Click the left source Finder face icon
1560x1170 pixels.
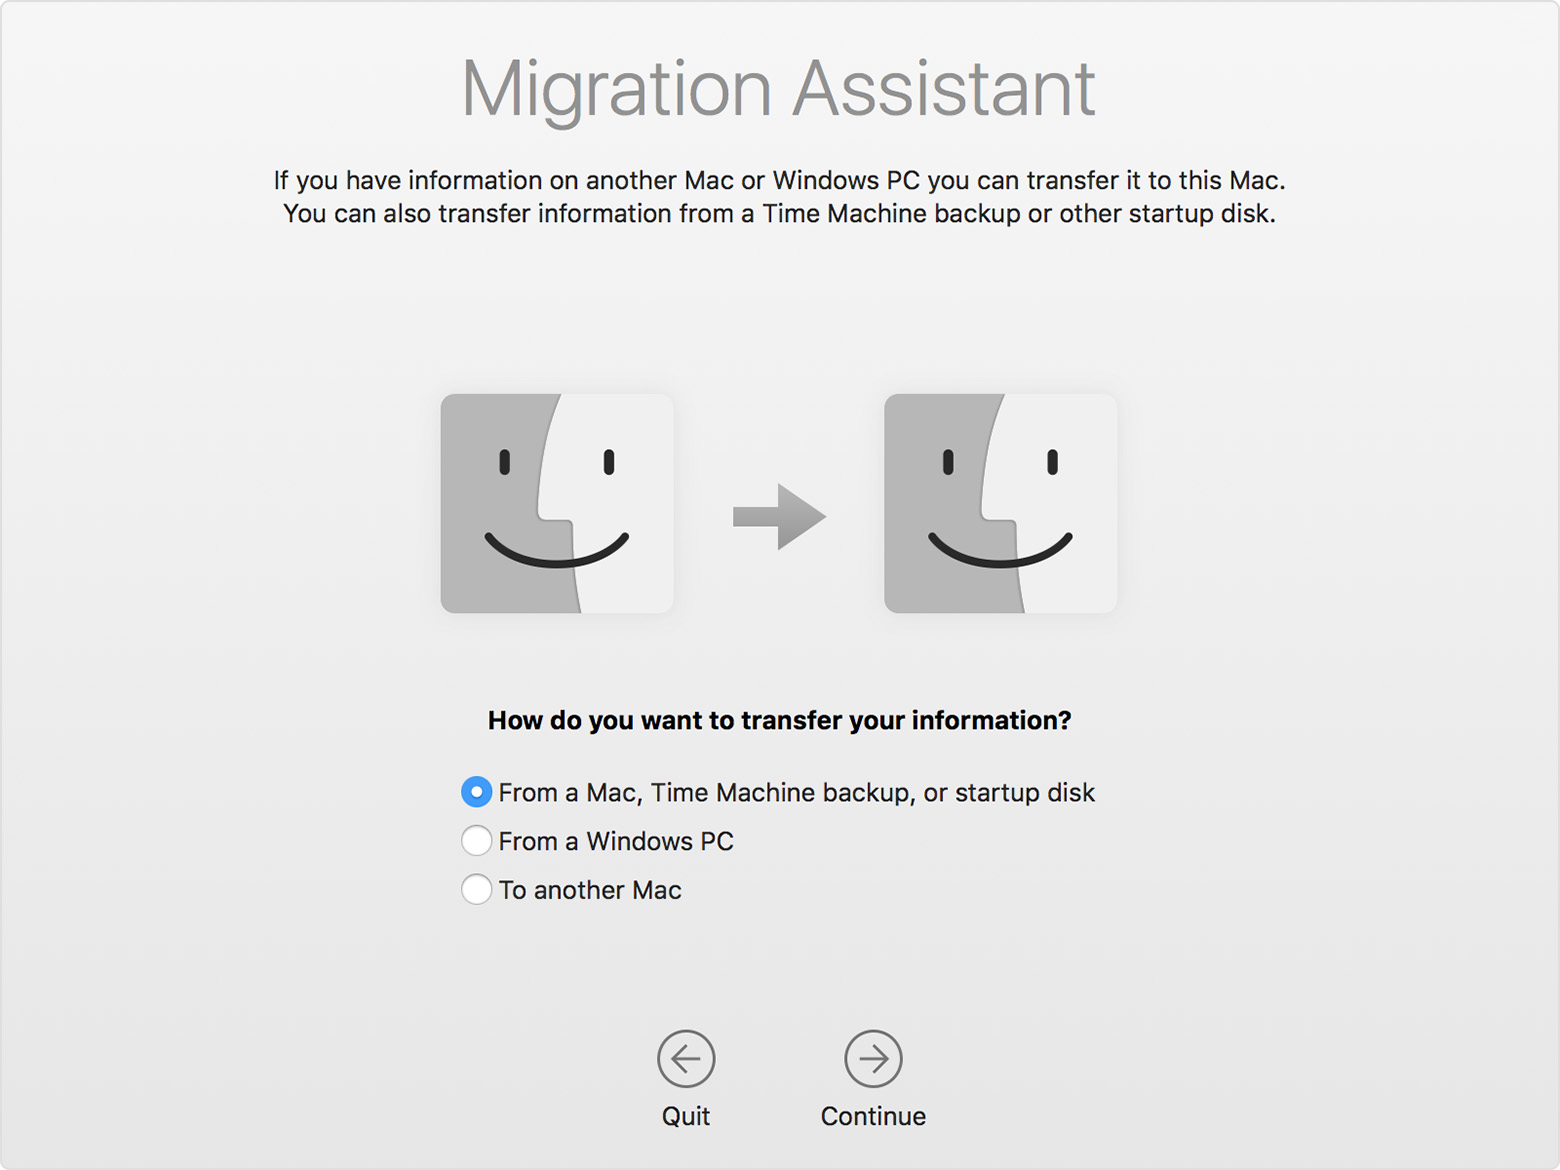pos(557,503)
